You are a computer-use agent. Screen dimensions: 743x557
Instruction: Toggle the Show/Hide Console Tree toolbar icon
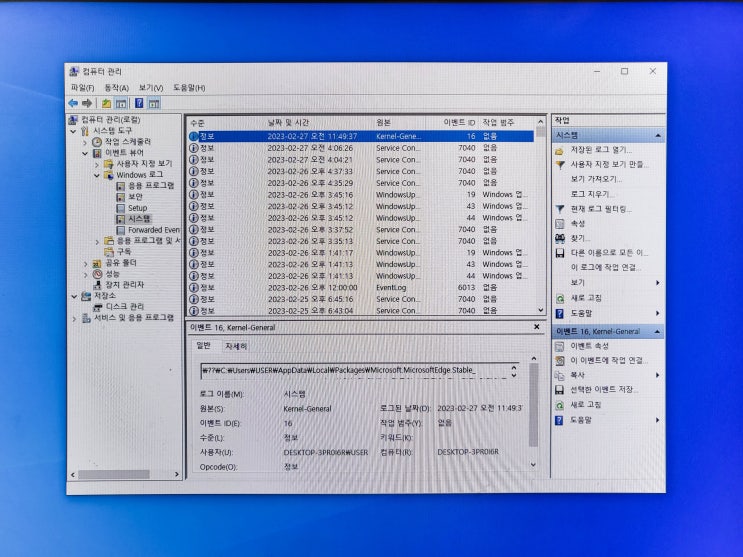pos(121,103)
